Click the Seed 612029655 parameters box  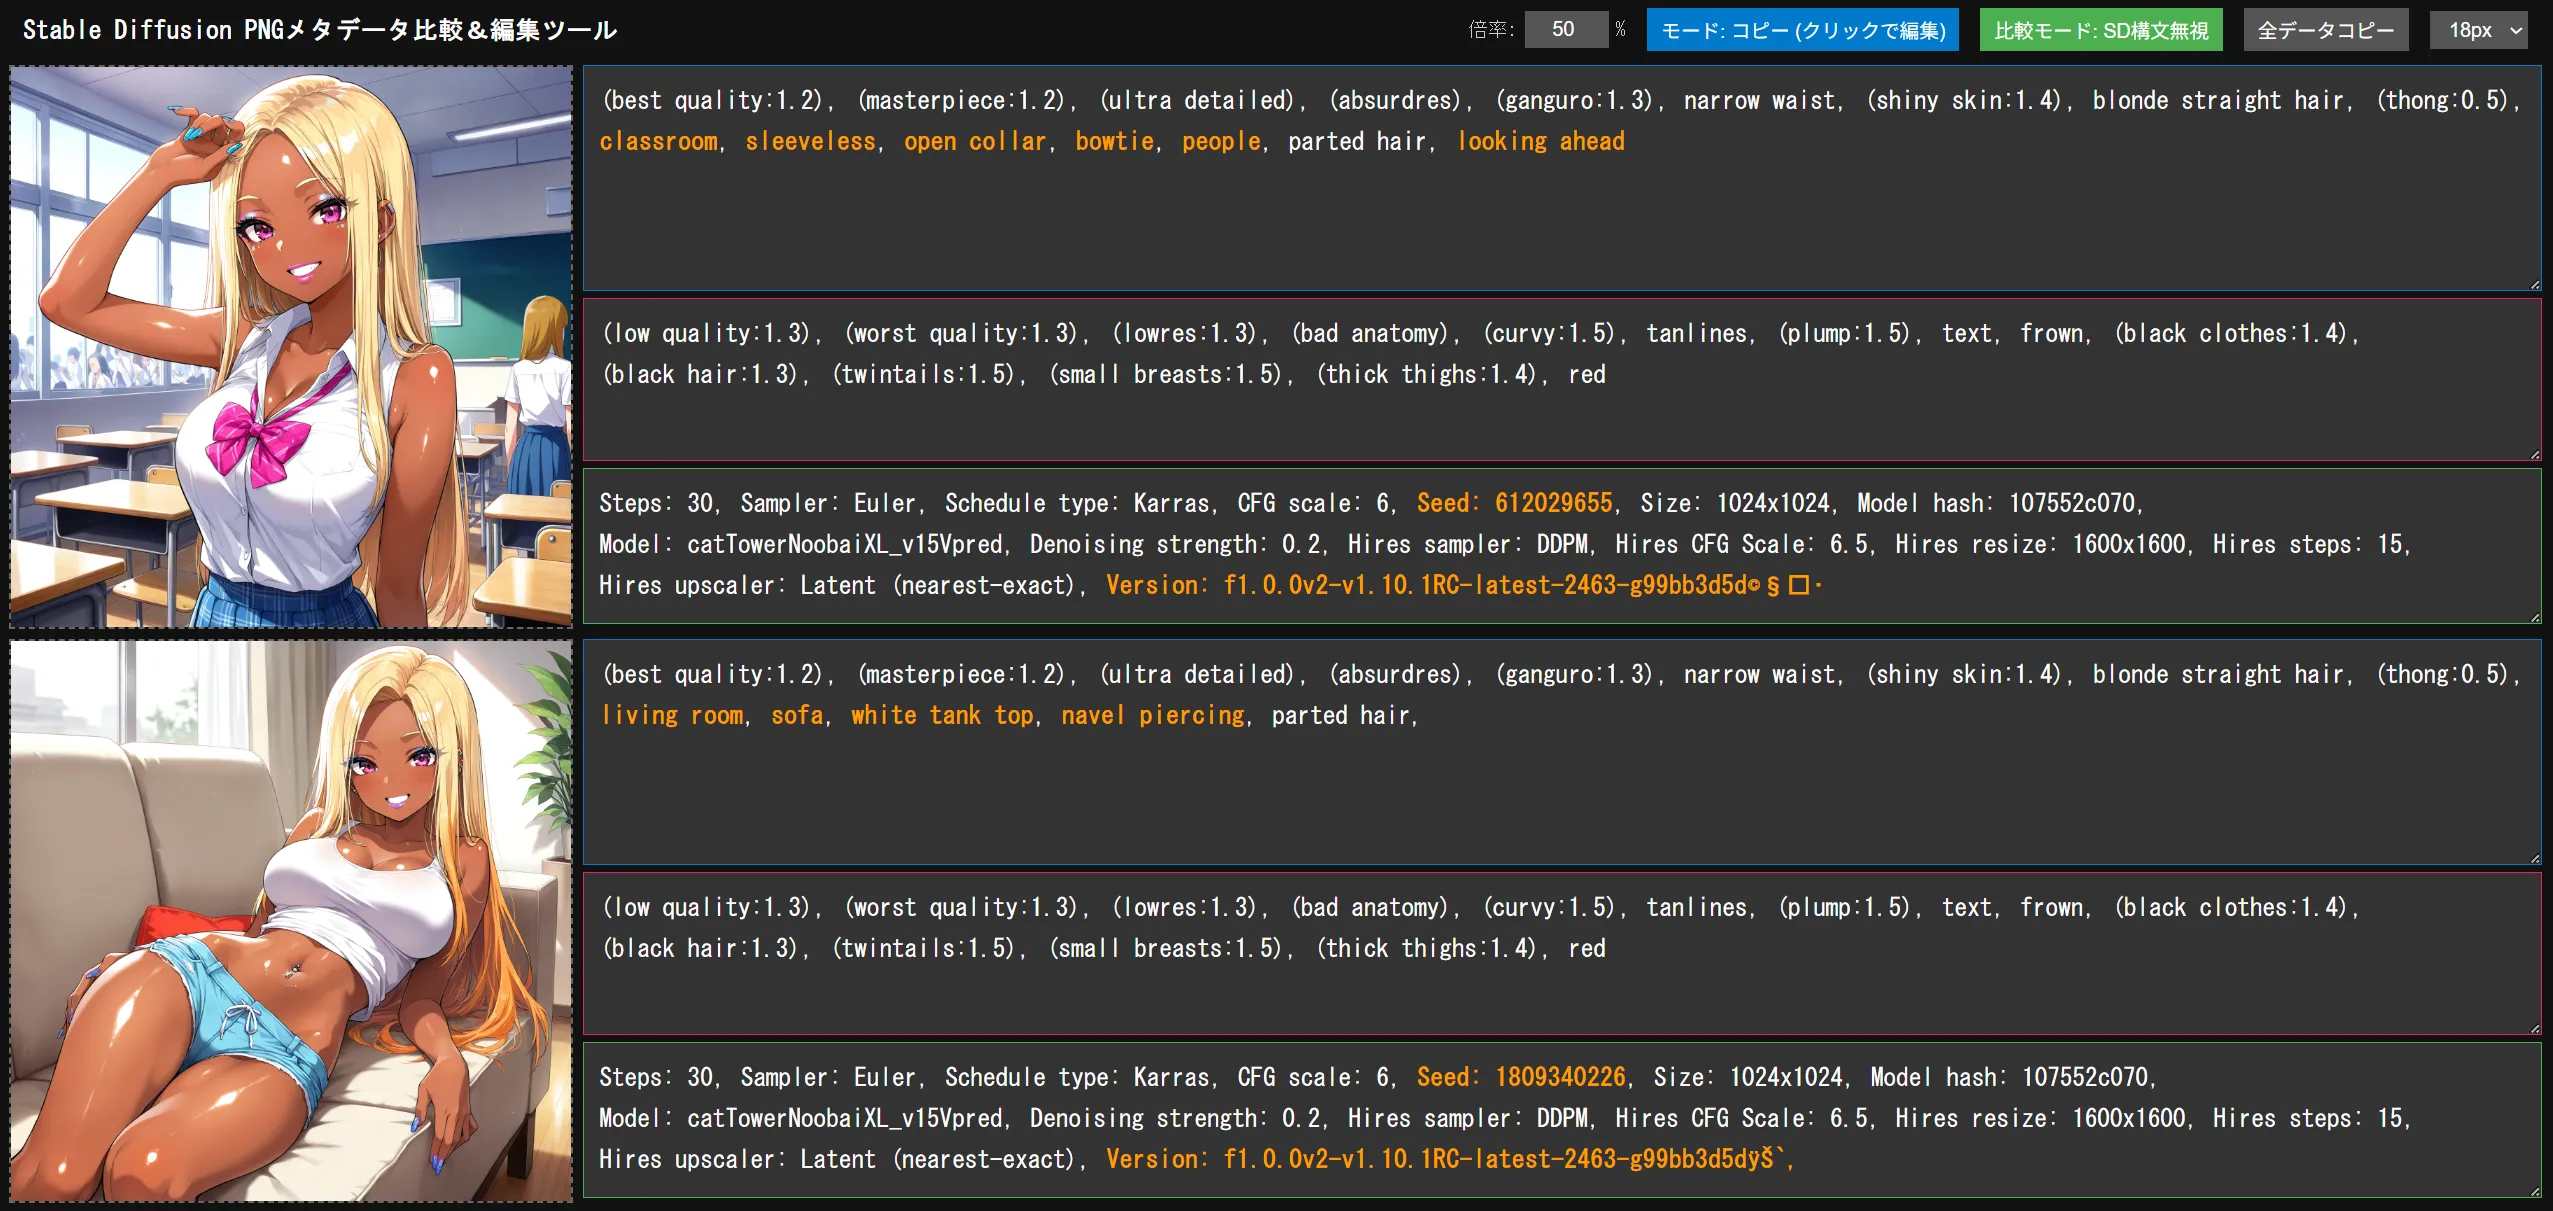coord(1561,545)
